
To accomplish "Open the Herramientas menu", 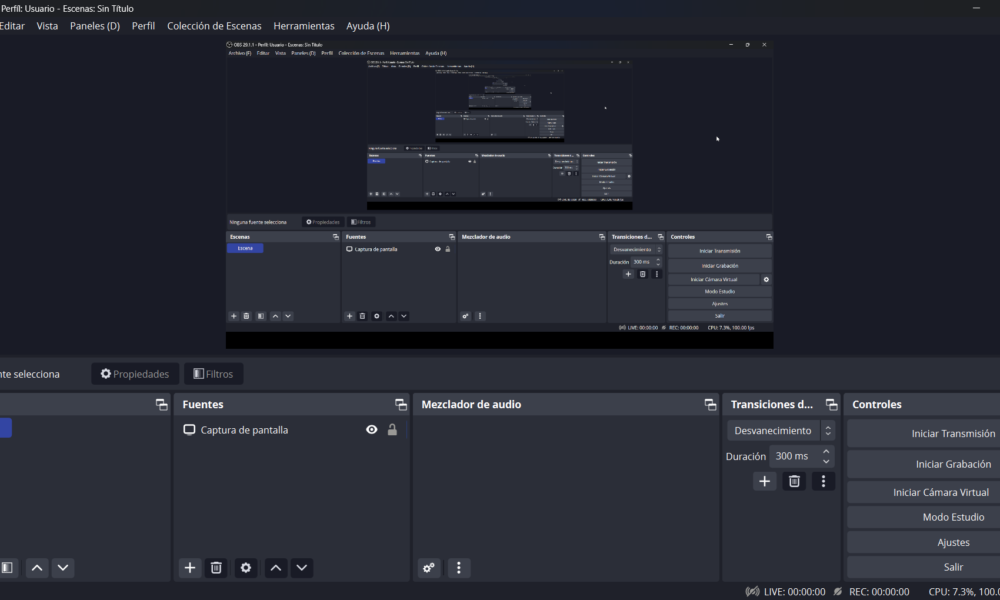I will (304, 26).
